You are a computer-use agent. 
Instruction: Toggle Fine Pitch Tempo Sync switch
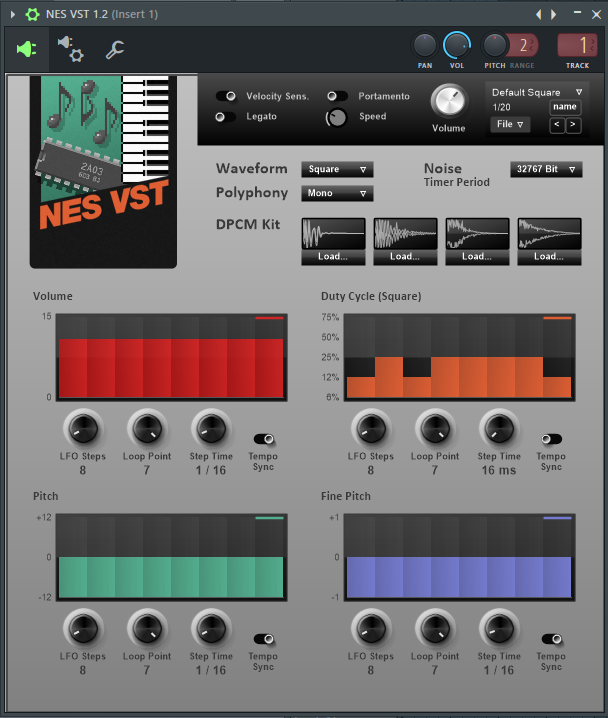552,639
